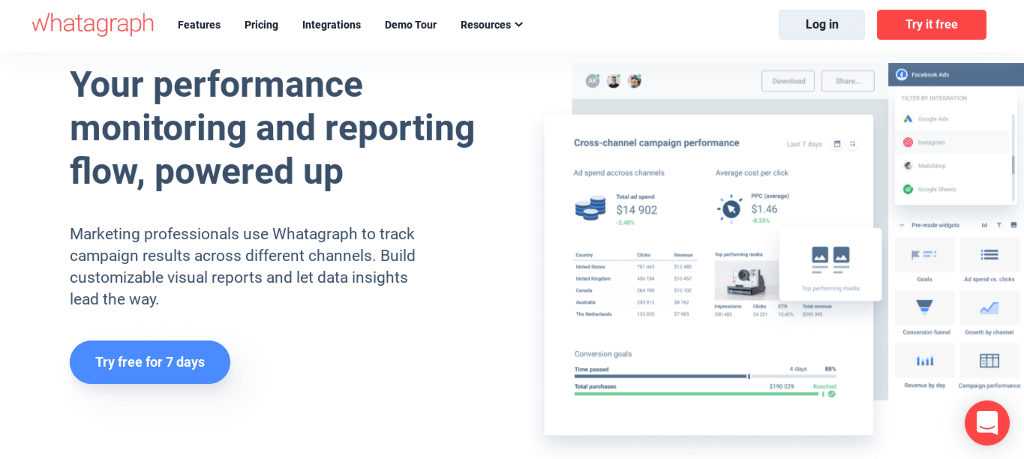Click the integrations list scrollbar
1024x459 pixels.
[1014, 164]
